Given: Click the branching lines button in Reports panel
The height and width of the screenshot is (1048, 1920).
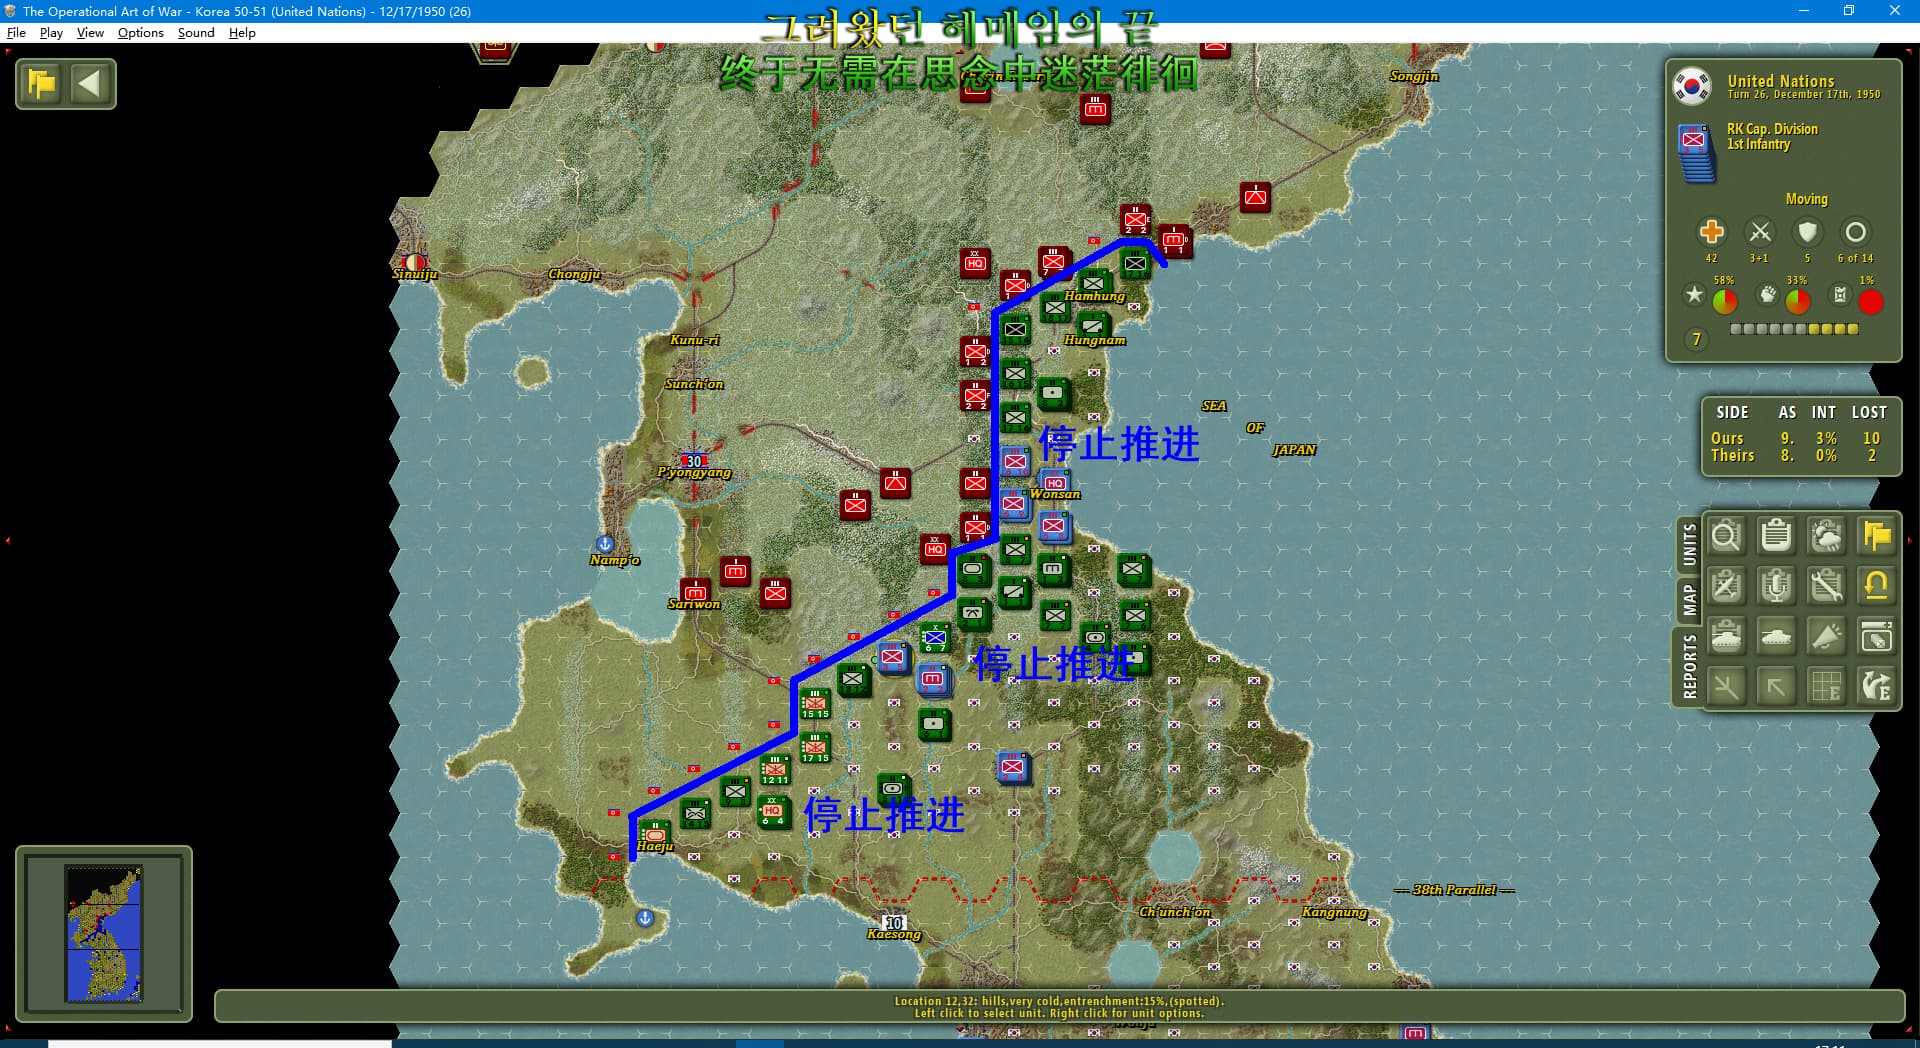Looking at the screenshot, I should coord(1726,686).
